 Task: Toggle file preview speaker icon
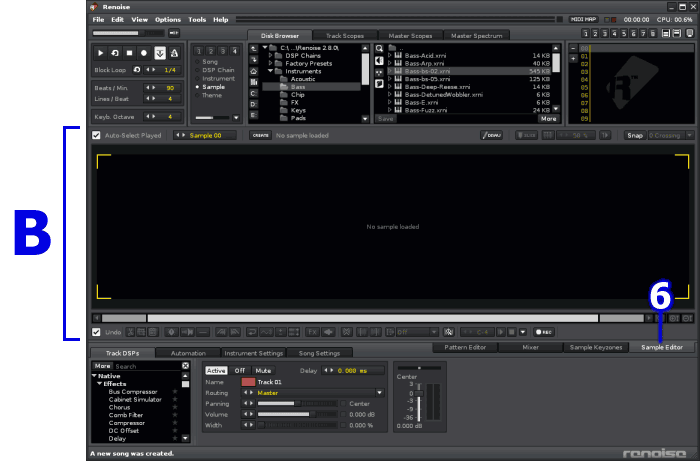click(379, 60)
